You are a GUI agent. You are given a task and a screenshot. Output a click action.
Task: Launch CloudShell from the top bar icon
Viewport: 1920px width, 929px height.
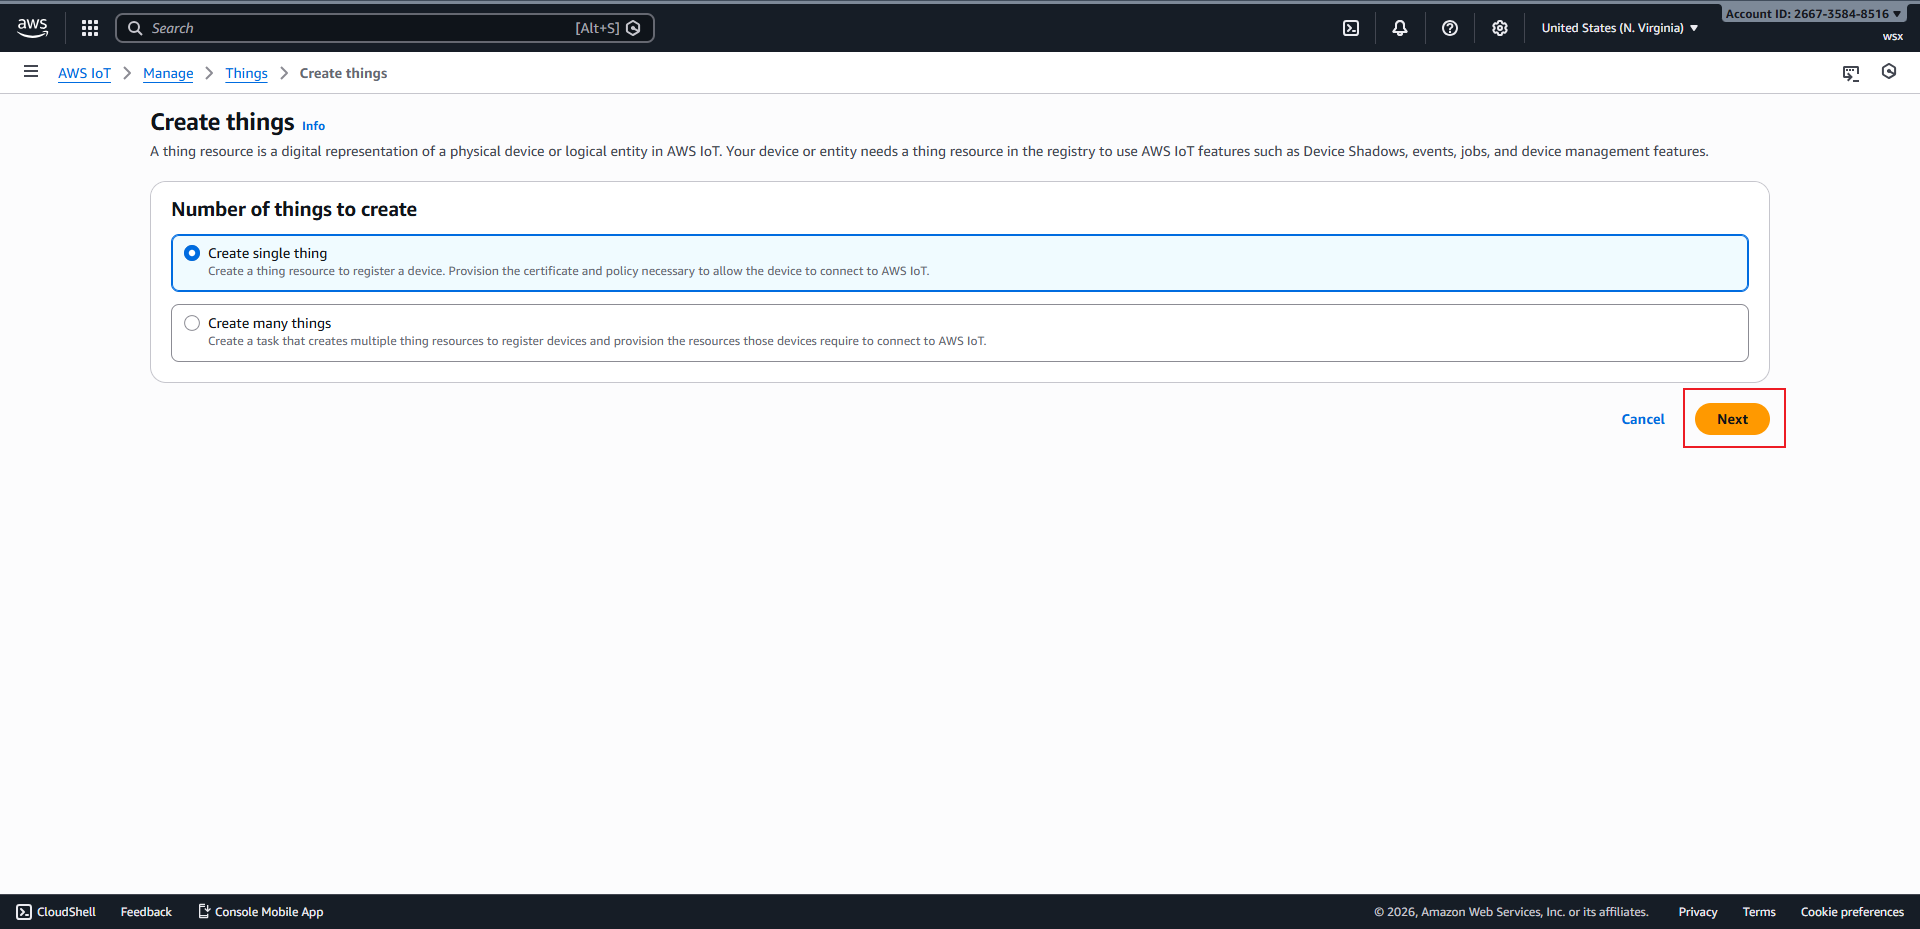1351,28
